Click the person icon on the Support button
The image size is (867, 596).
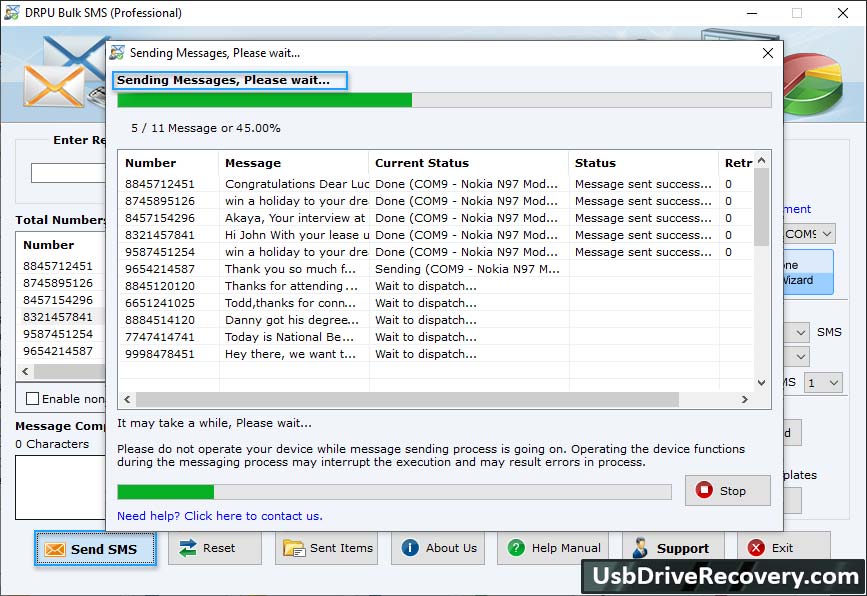point(640,548)
